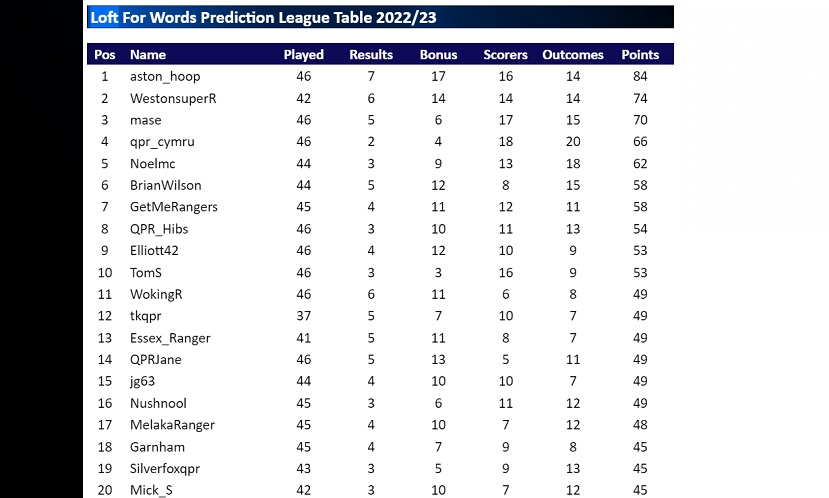Click the WestonsuperR player name
This screenshot has height=498, width=829.
coord(173,98)
